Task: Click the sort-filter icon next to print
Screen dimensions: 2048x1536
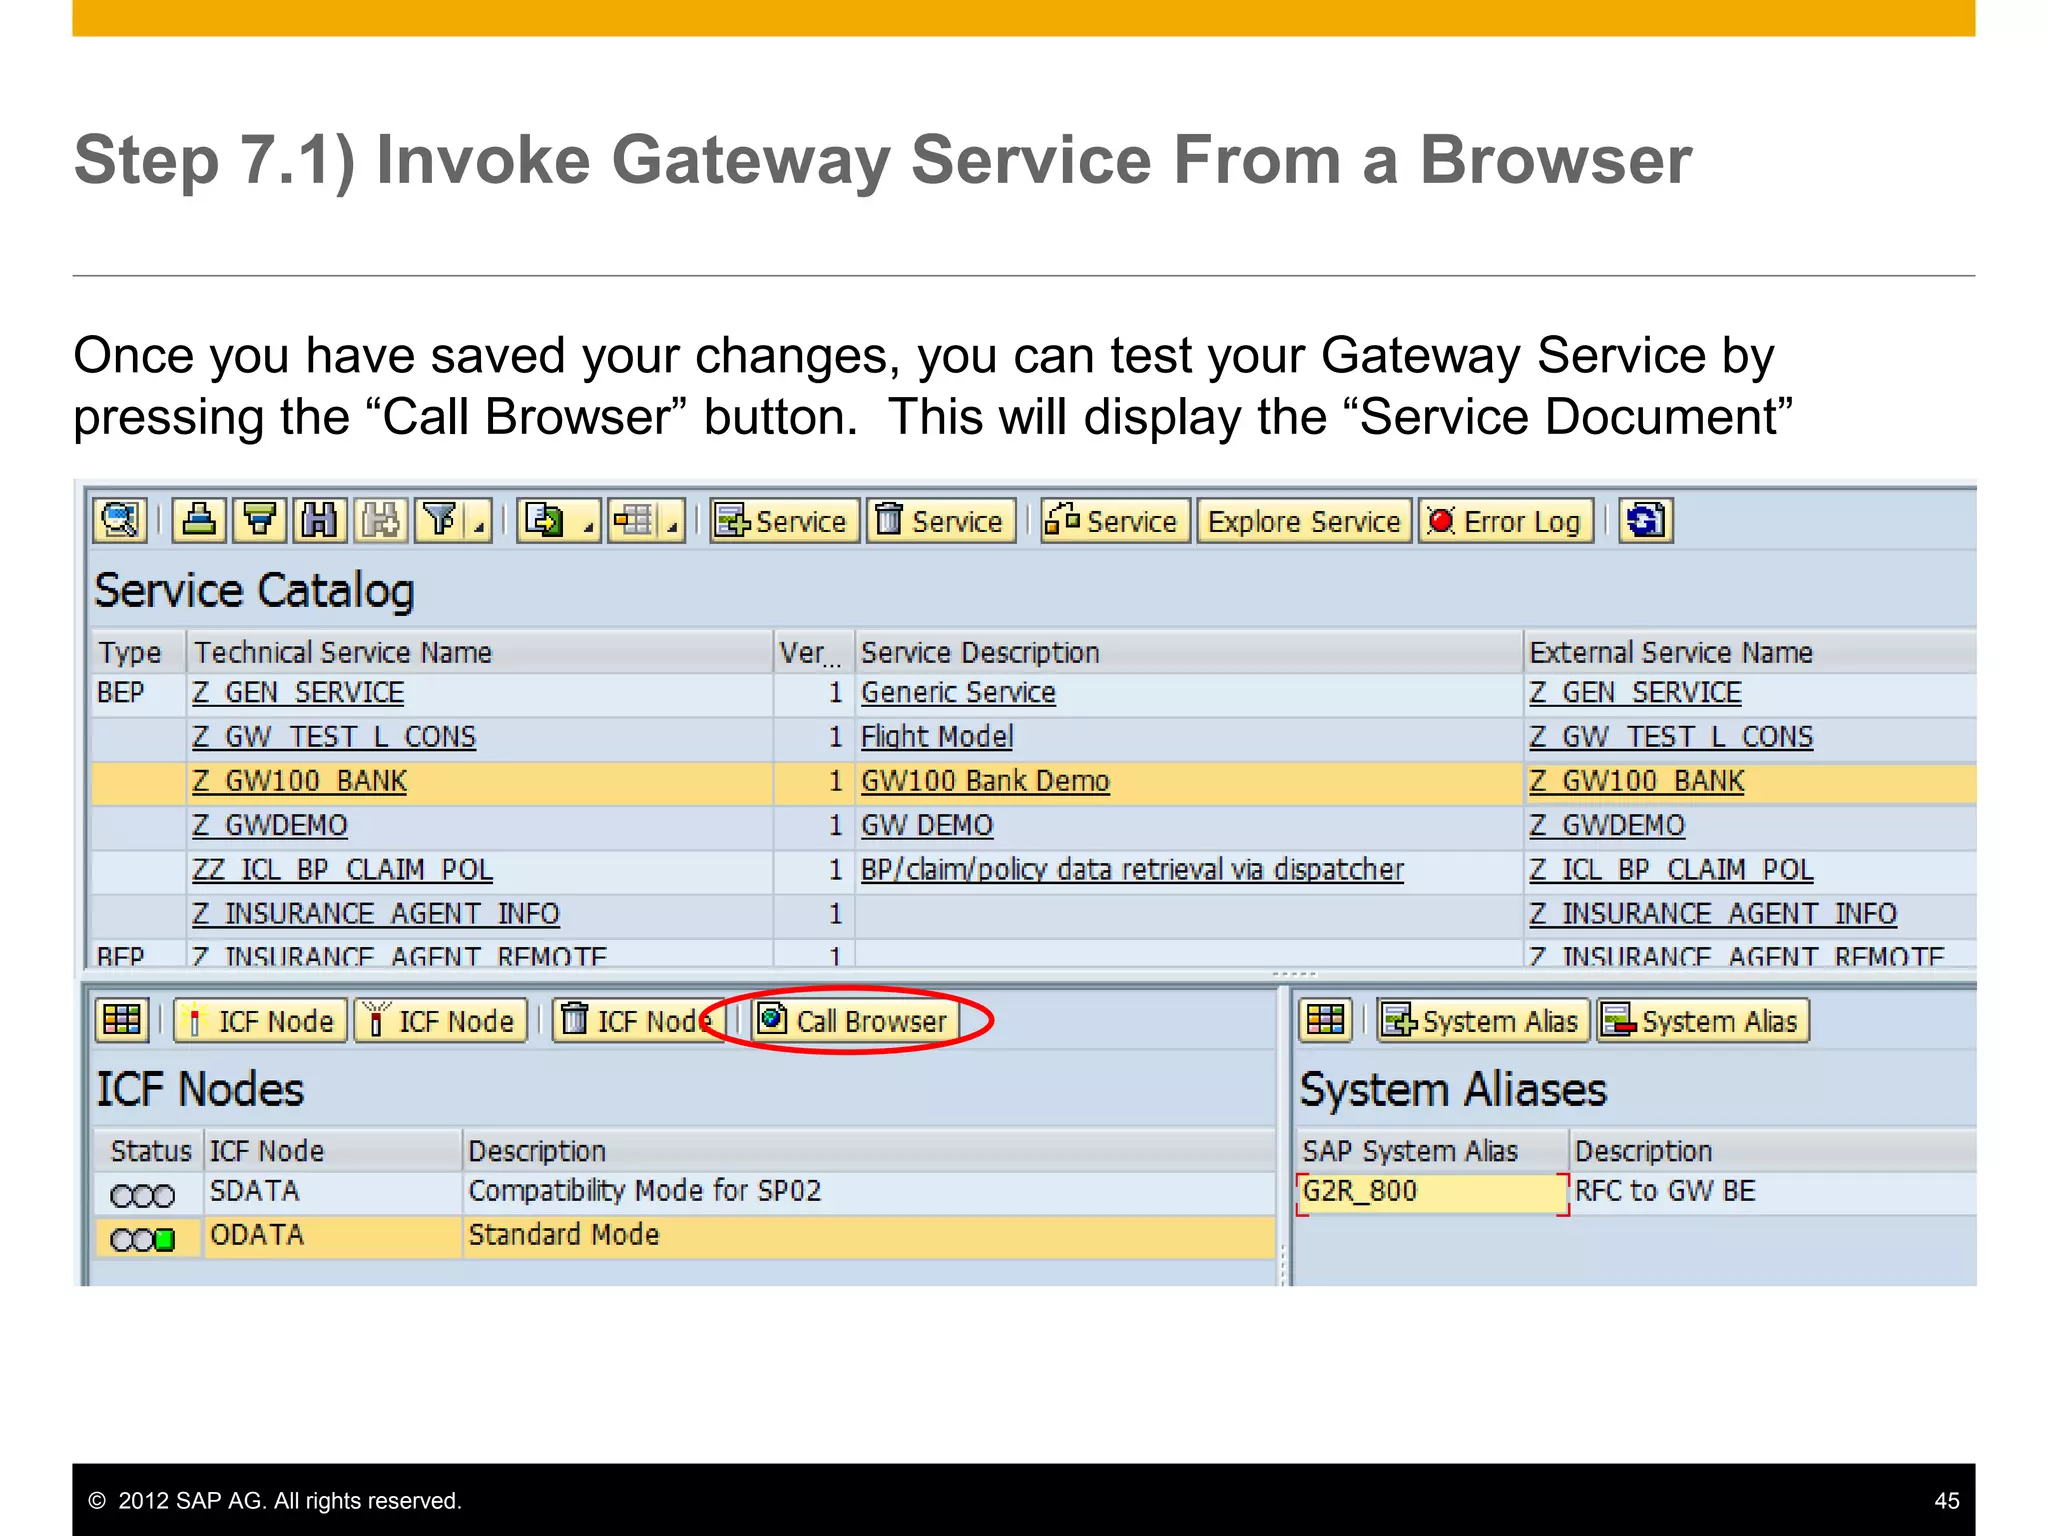Action: tap(260, 521)
